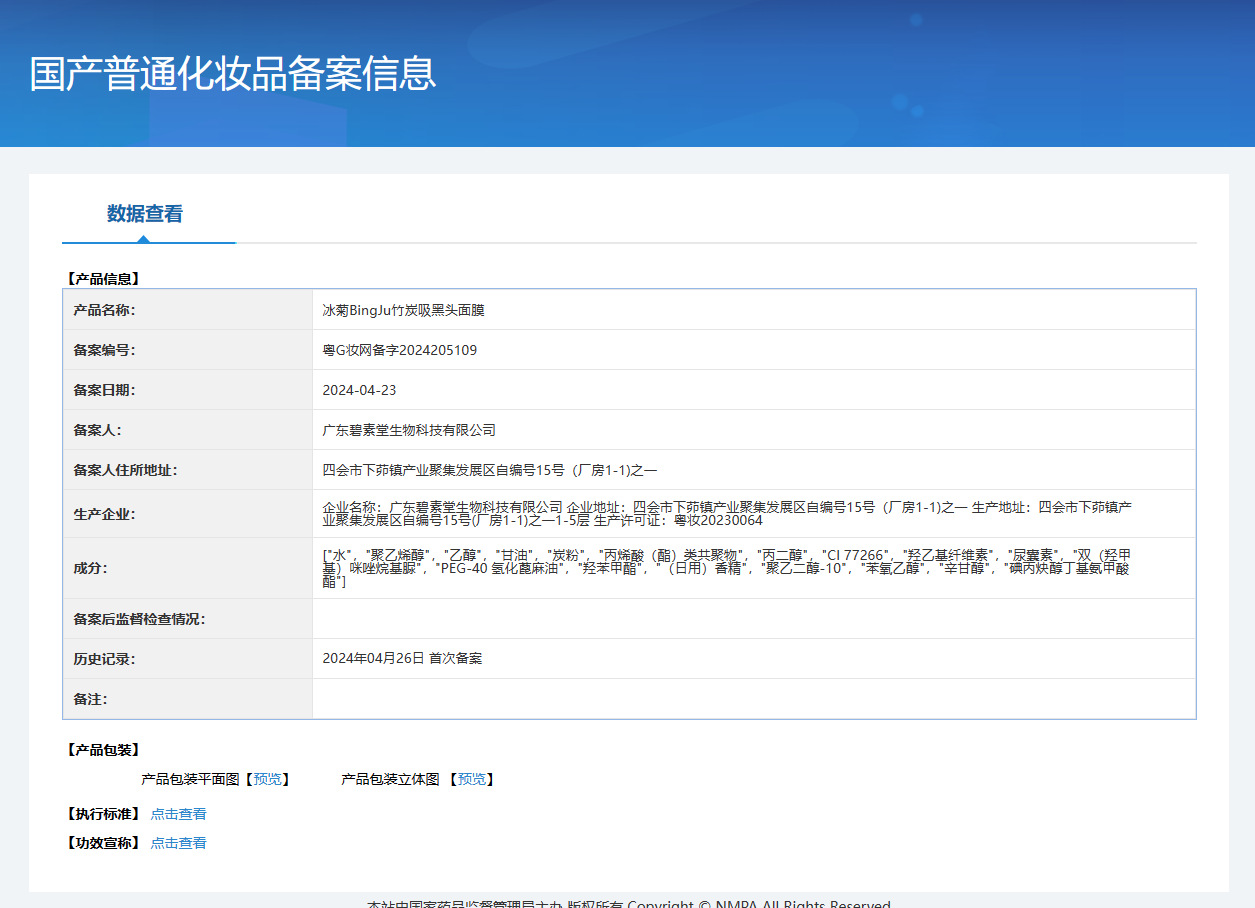Viewport: 1255px width, 908px height.
Task: Click 点击查看 next to 执行标准
Action: point(178,814)
